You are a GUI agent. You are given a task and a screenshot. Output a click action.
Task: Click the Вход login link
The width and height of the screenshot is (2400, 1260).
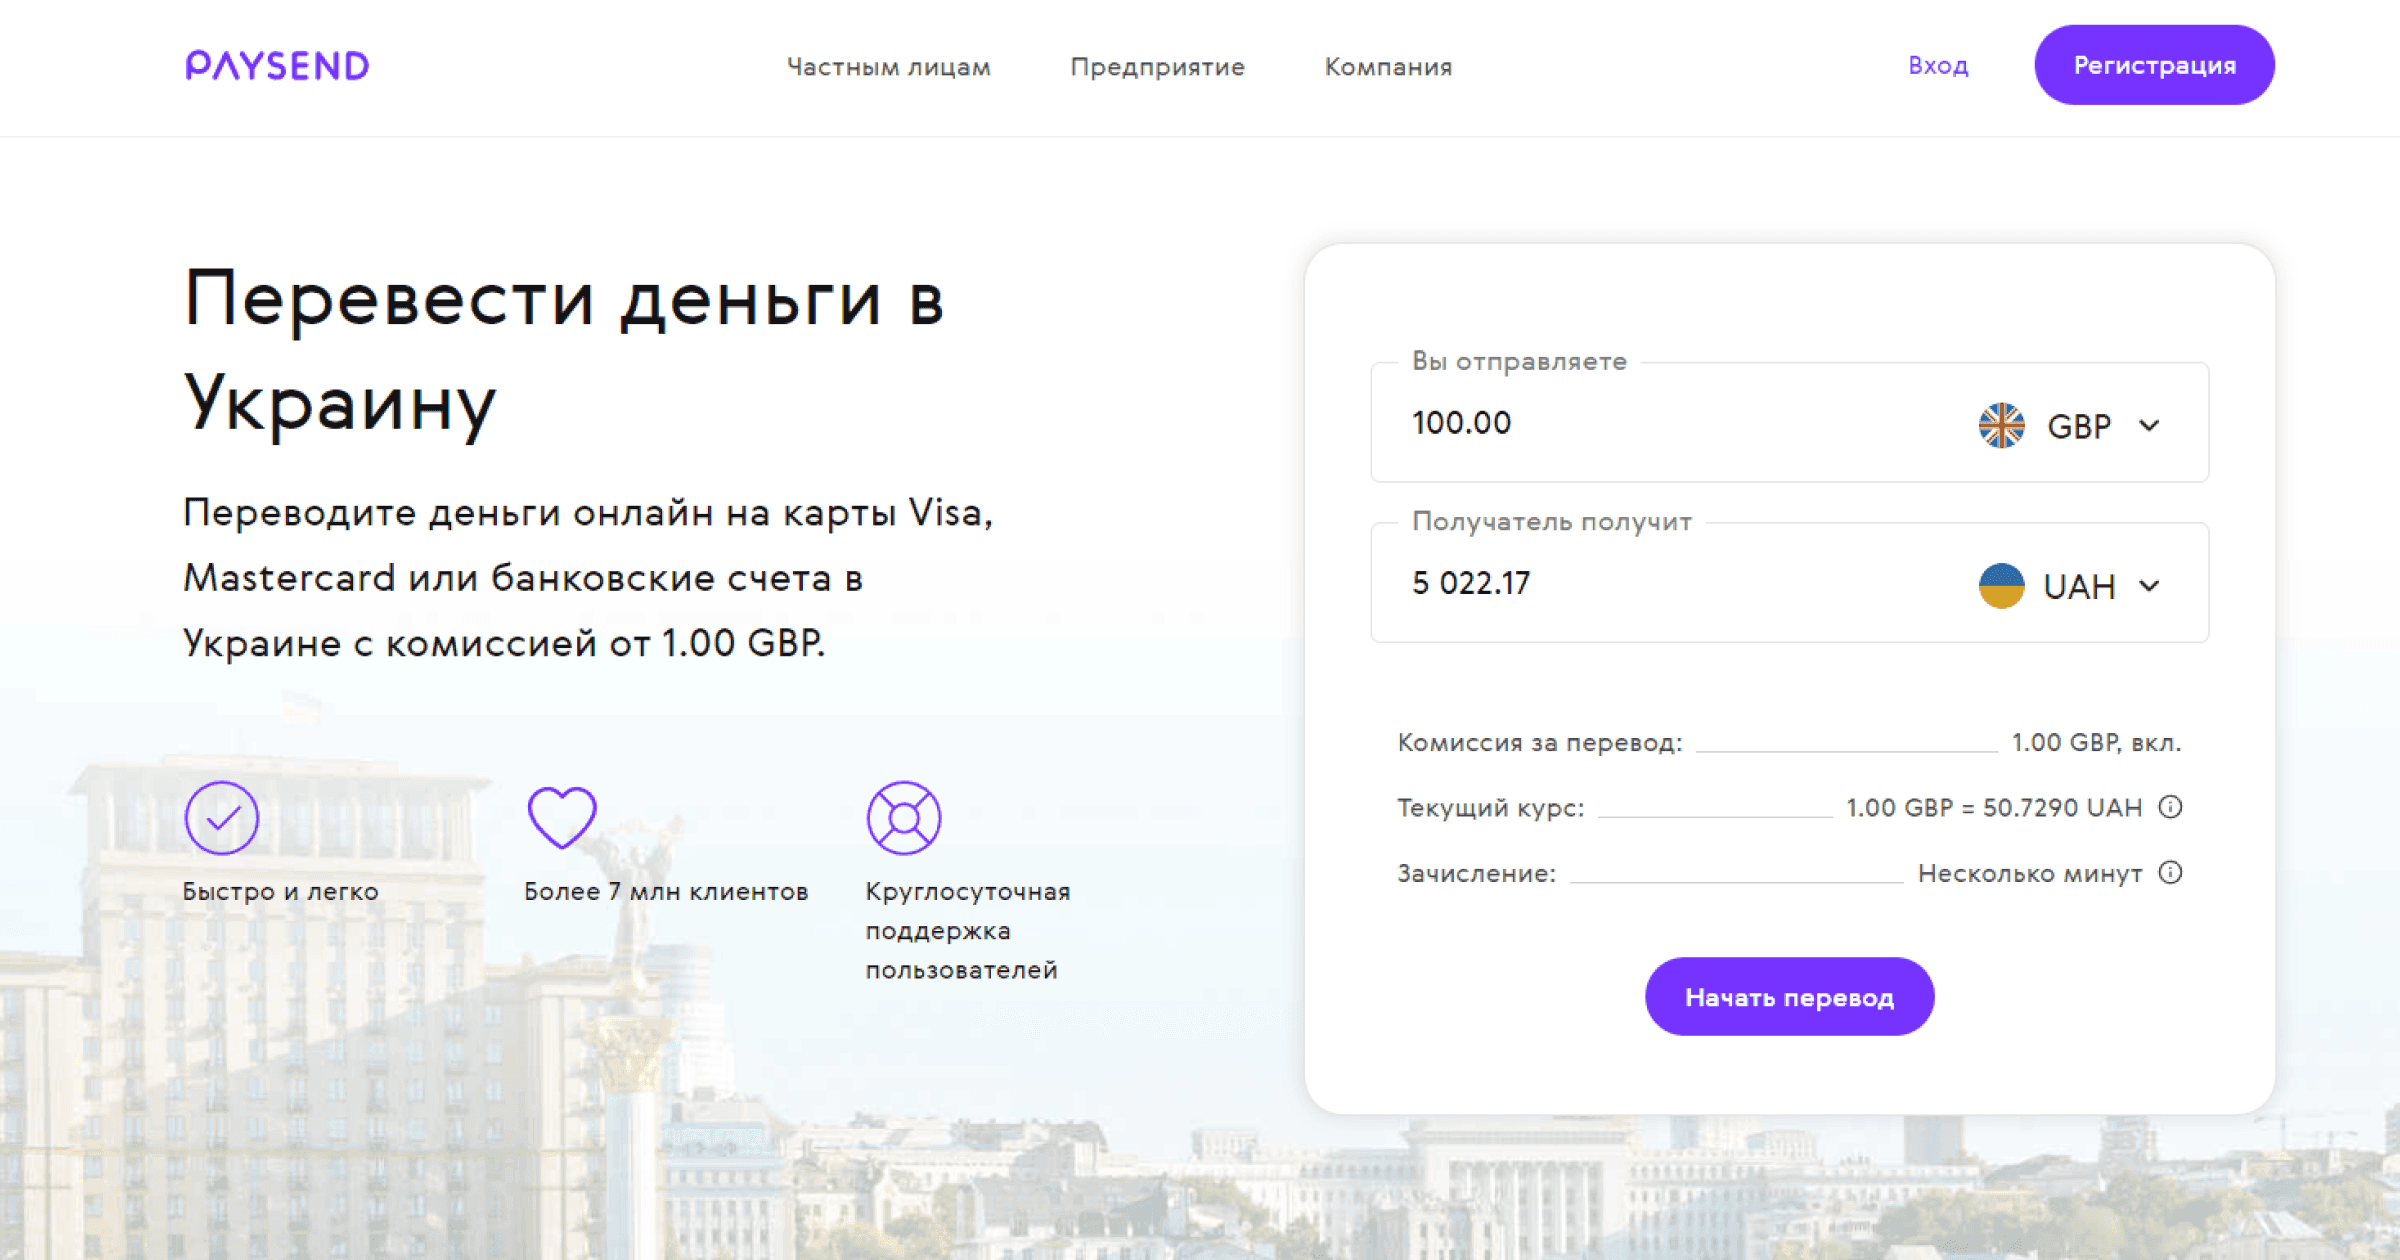(x=1938, y=66)
